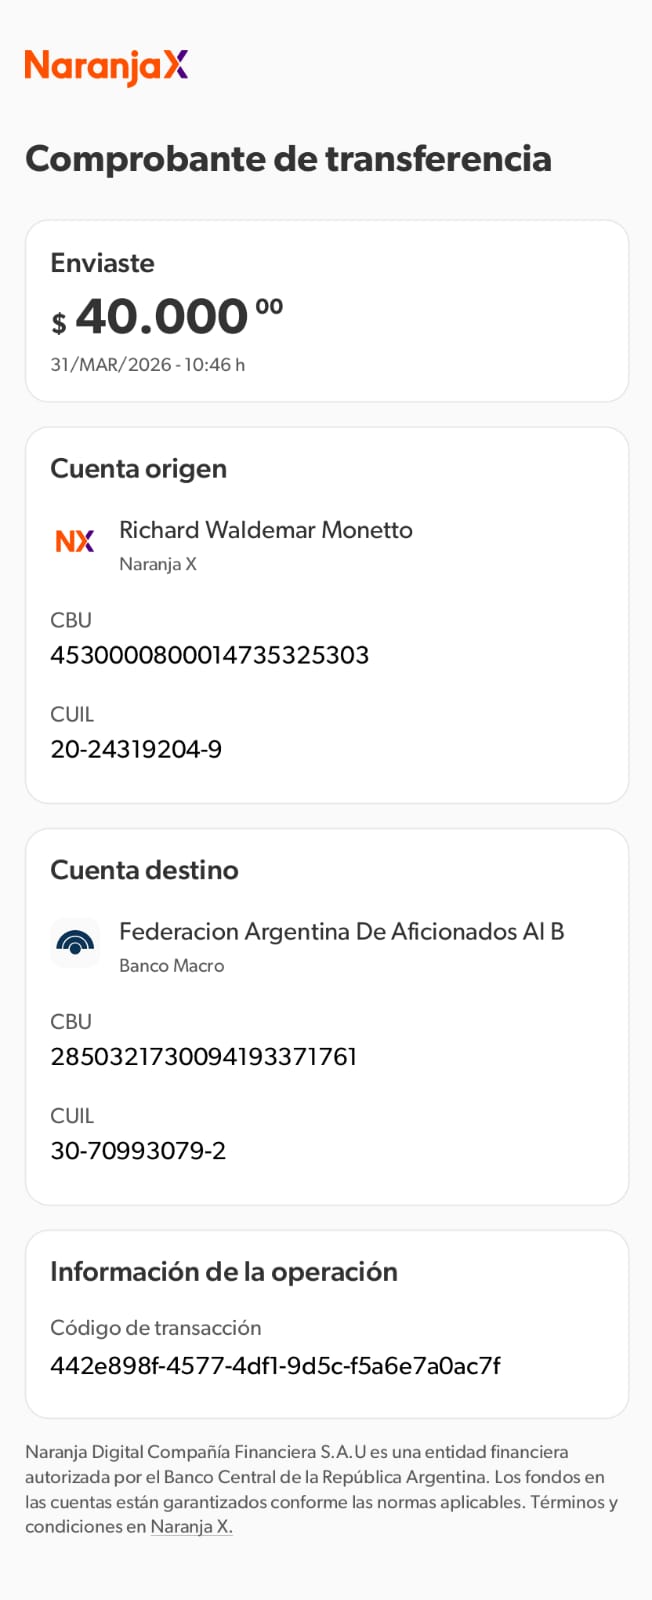Screen dimensions: 652x1600
Task: Click the Naranja X logo at top
Action: tap(106, 66)
